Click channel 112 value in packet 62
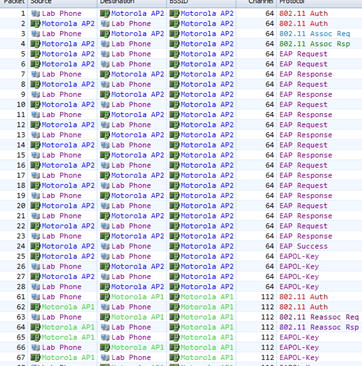362x366 pixels. pos(268,307)
